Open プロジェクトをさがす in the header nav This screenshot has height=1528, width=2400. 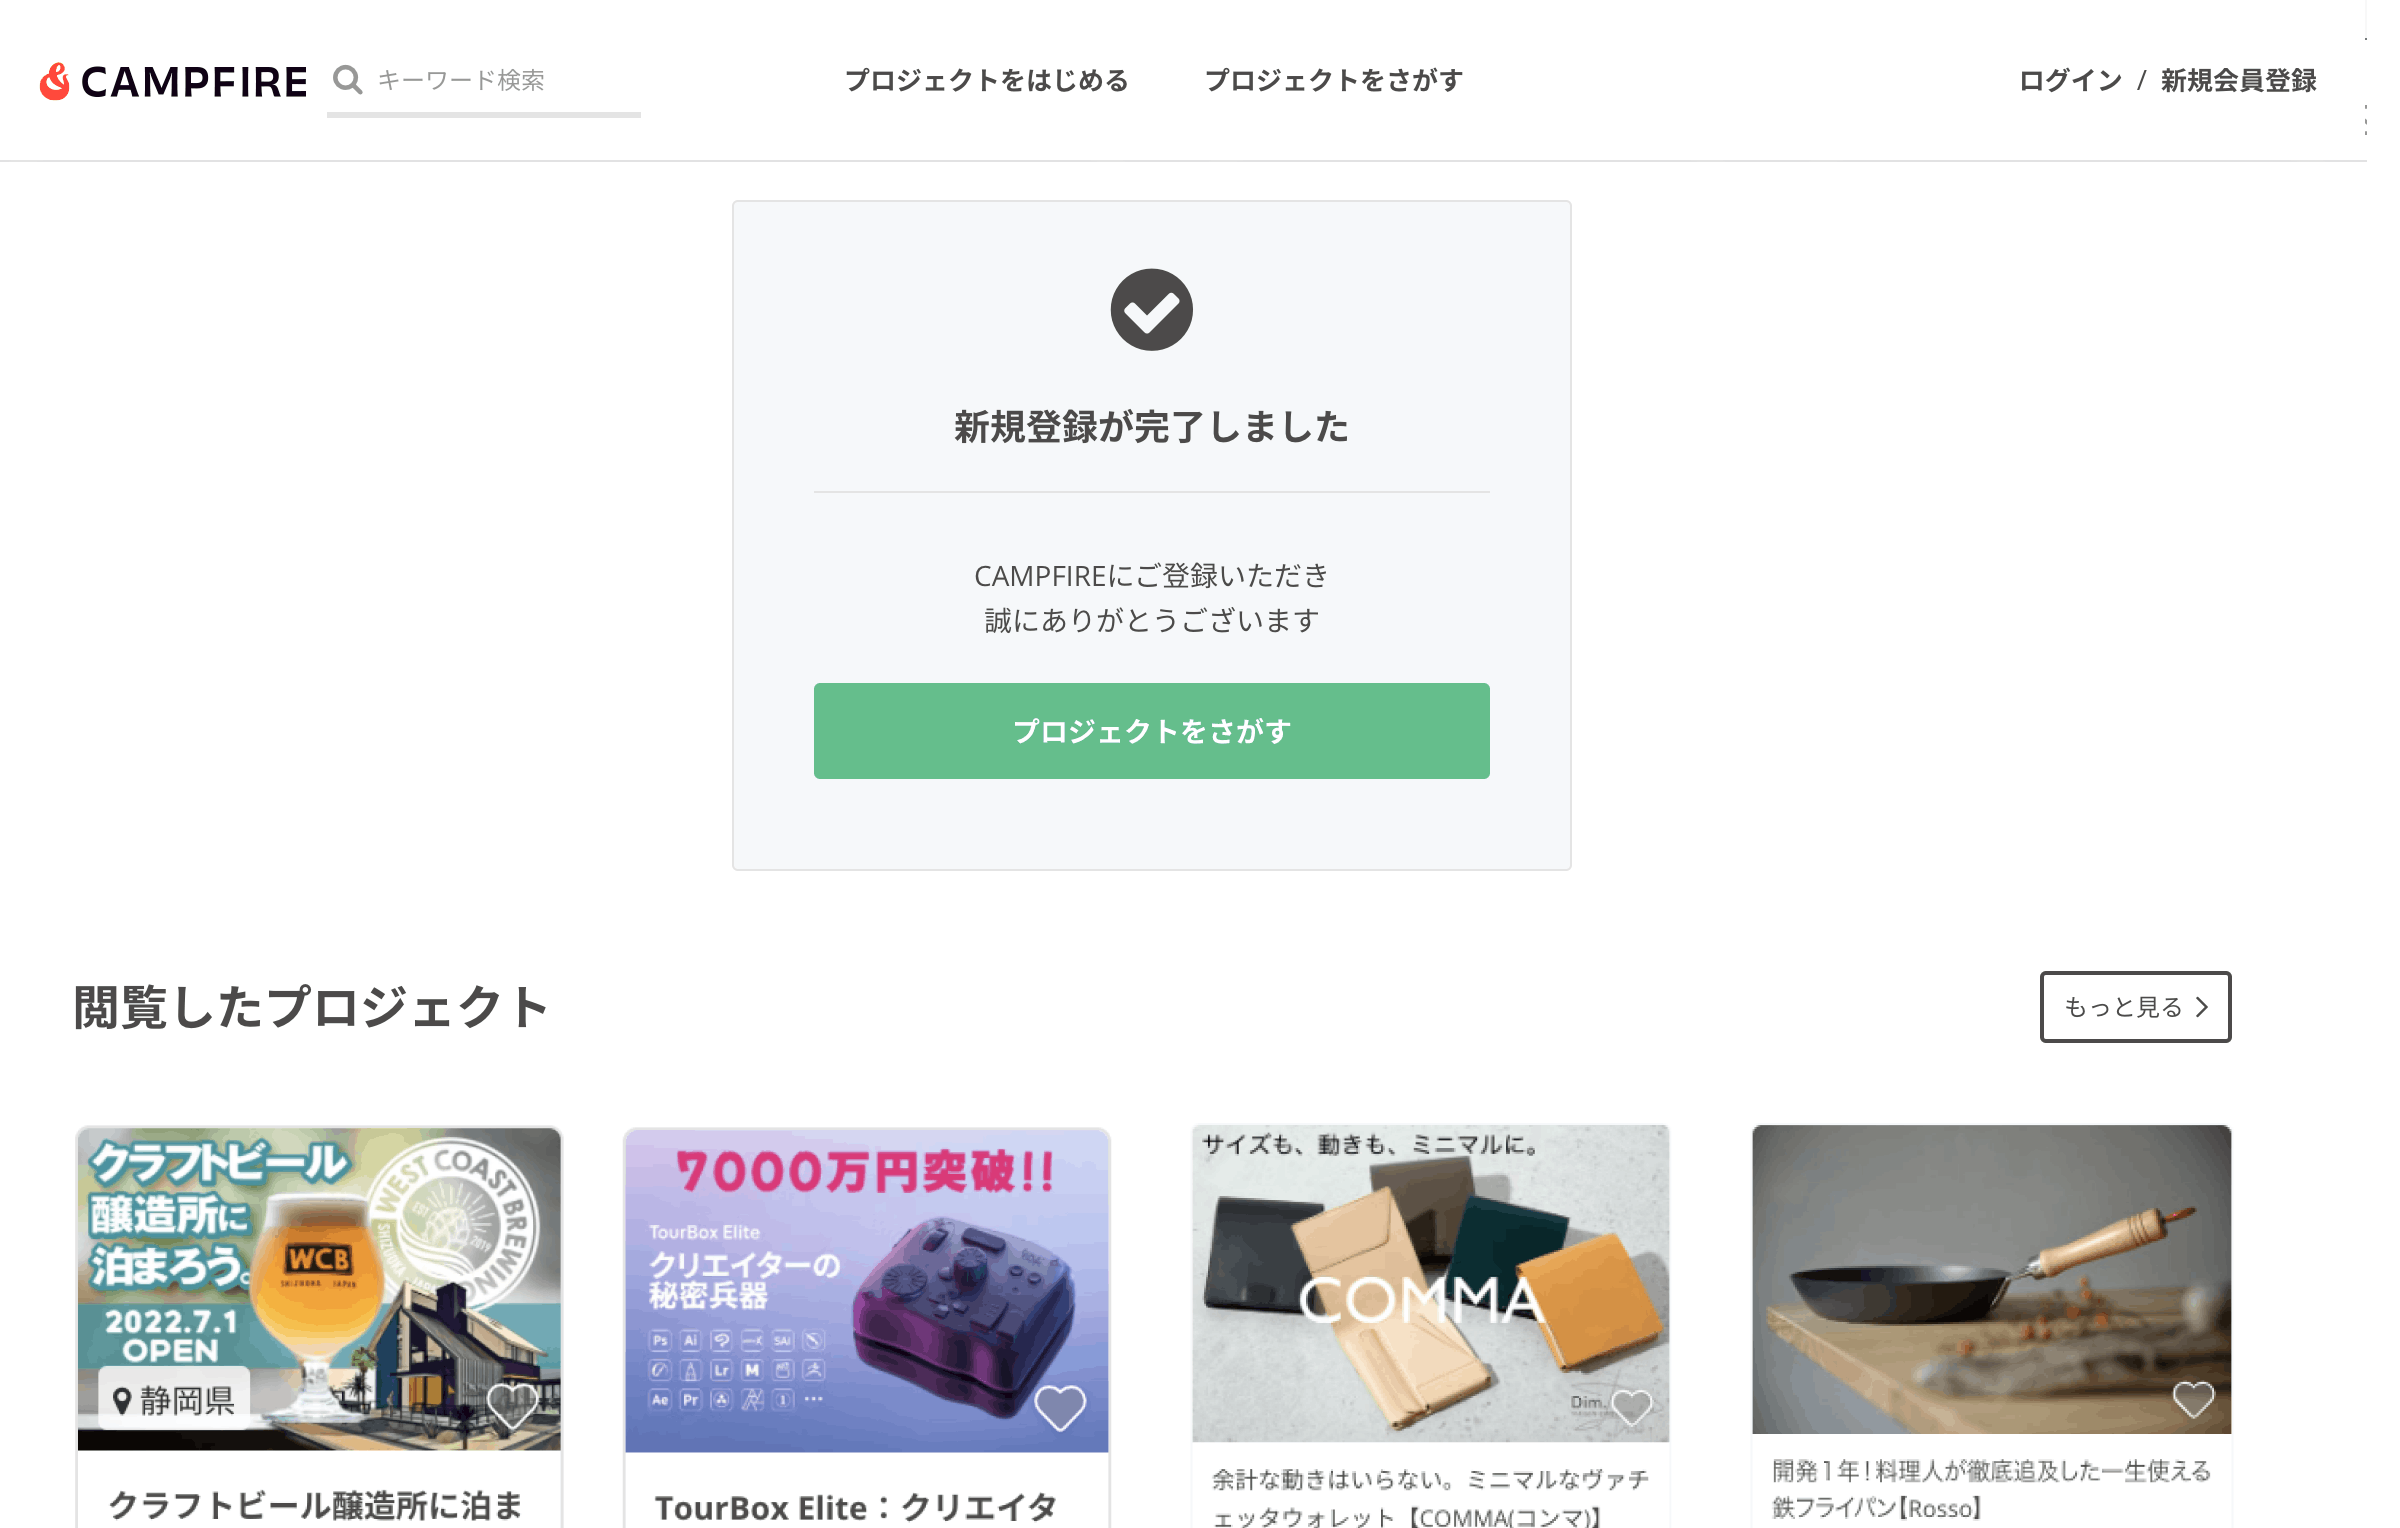click(x=1333, y=80)
